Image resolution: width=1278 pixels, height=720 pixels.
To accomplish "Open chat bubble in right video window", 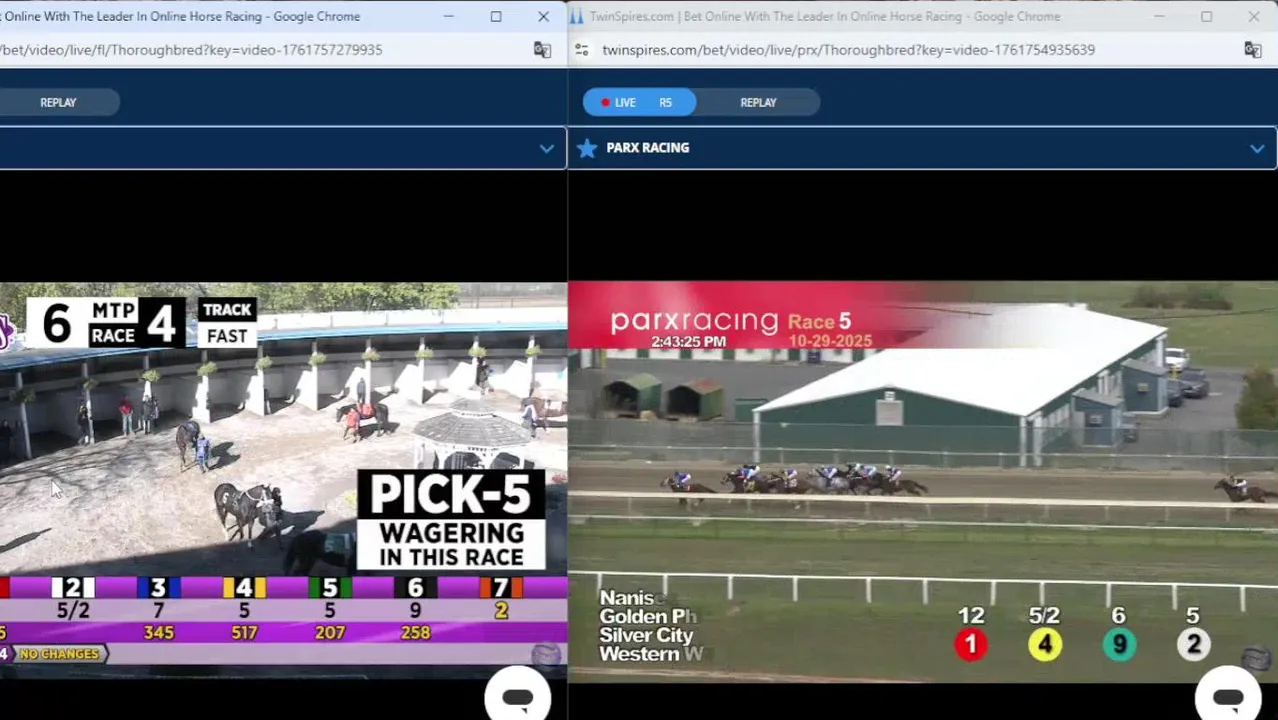I will pyautogui.click(x=1228, y=697).
